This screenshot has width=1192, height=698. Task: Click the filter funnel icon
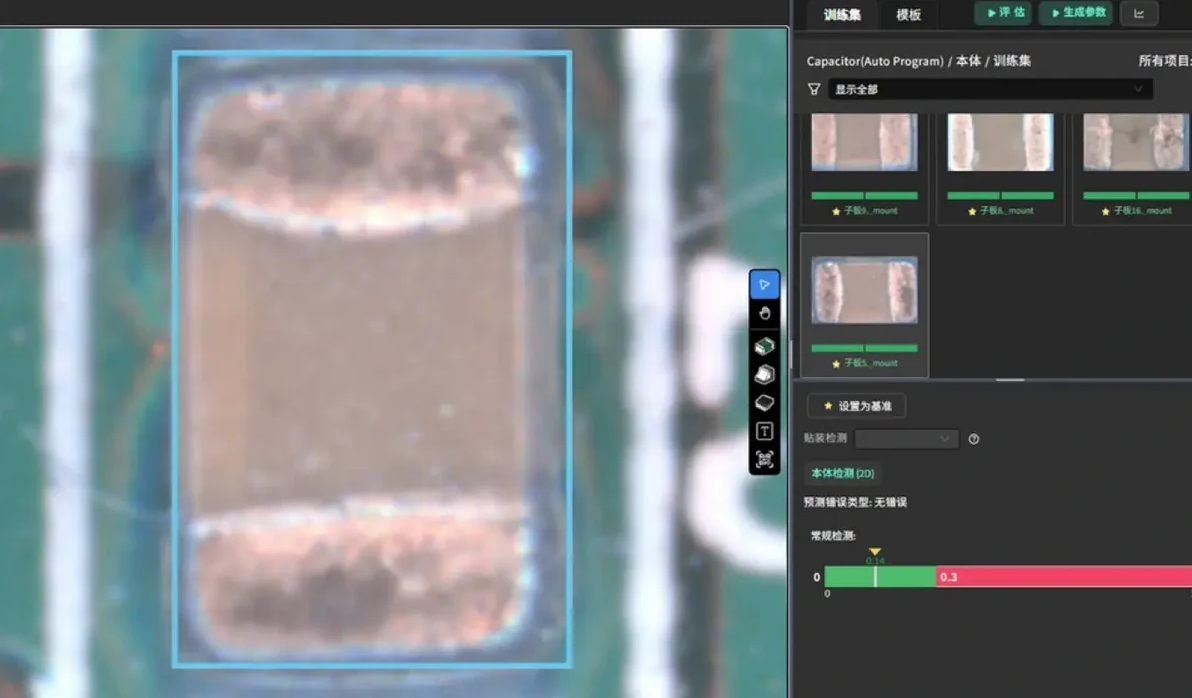(x=814, y=90)
